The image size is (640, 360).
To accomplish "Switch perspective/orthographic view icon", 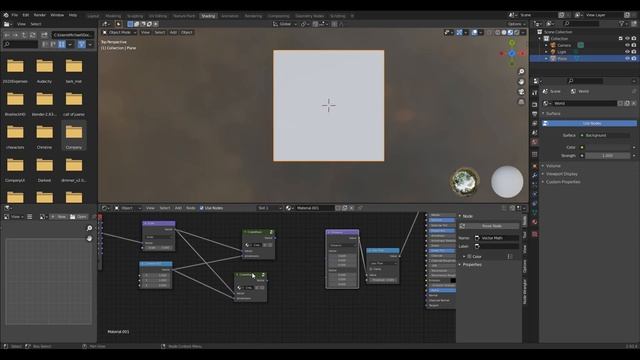I will pos(521,102).
